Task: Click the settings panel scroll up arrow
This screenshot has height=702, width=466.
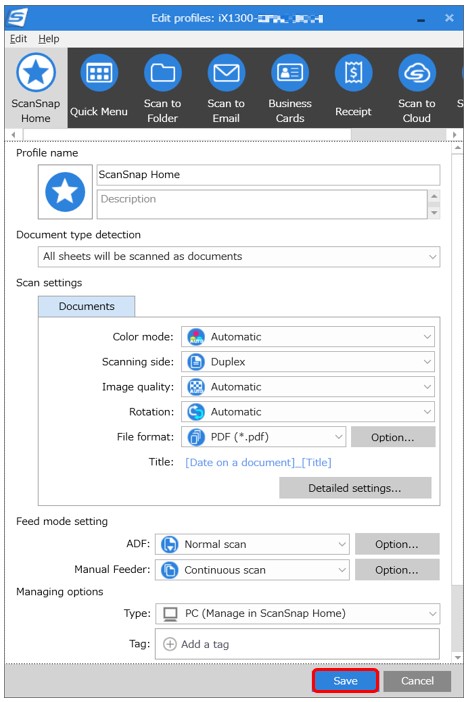Action: [x=457, y=148]
